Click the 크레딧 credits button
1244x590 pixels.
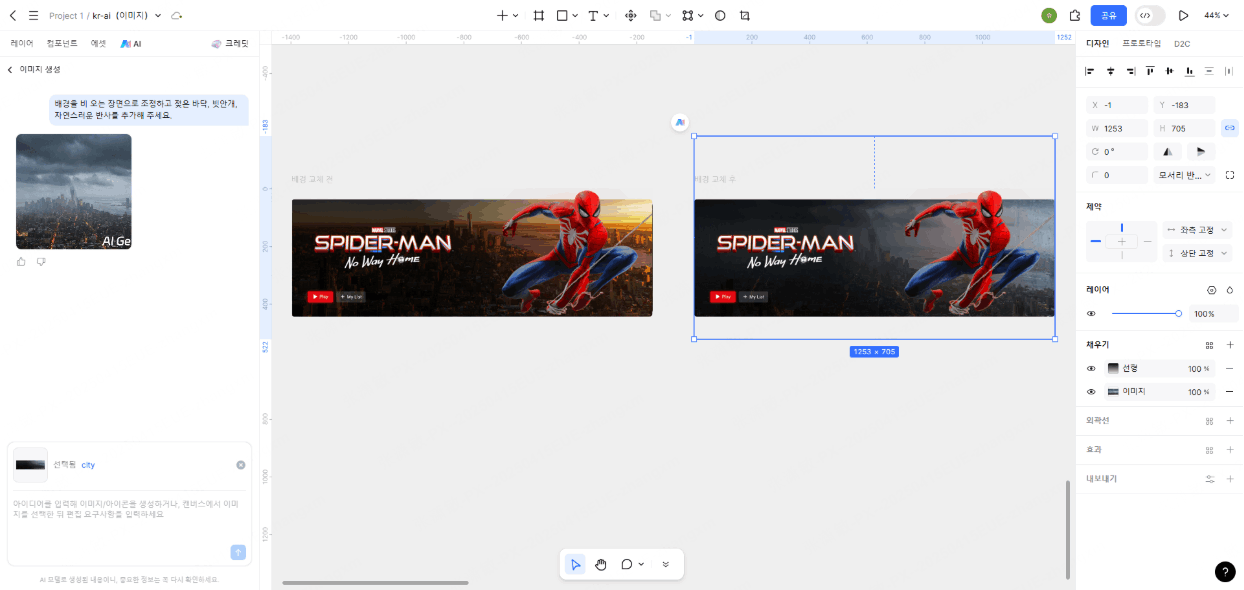pos(230,44)
